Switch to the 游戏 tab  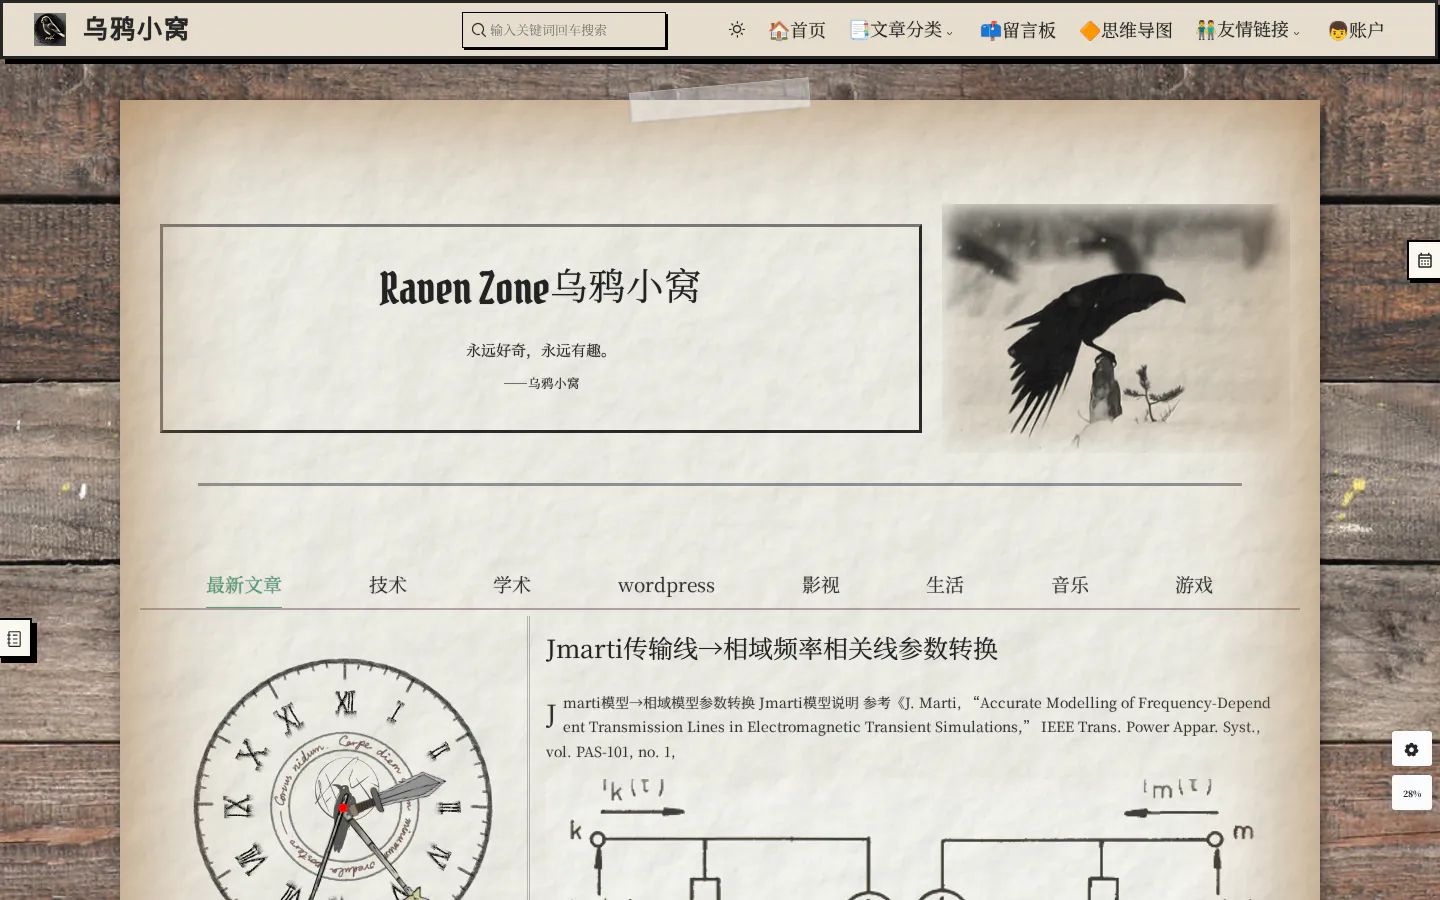point(1194,585)
